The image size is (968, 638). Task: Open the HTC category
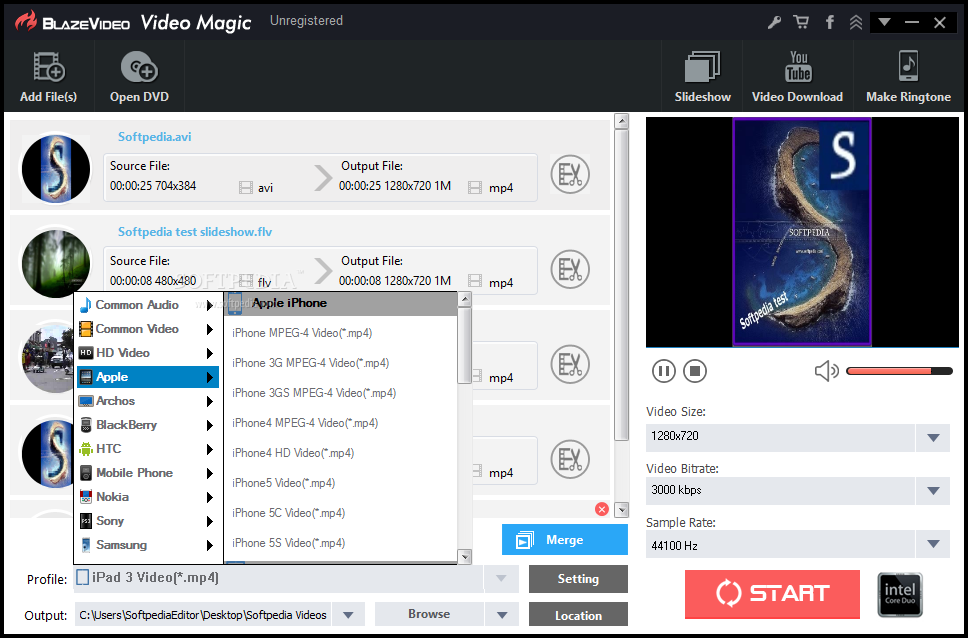[147, 449]
